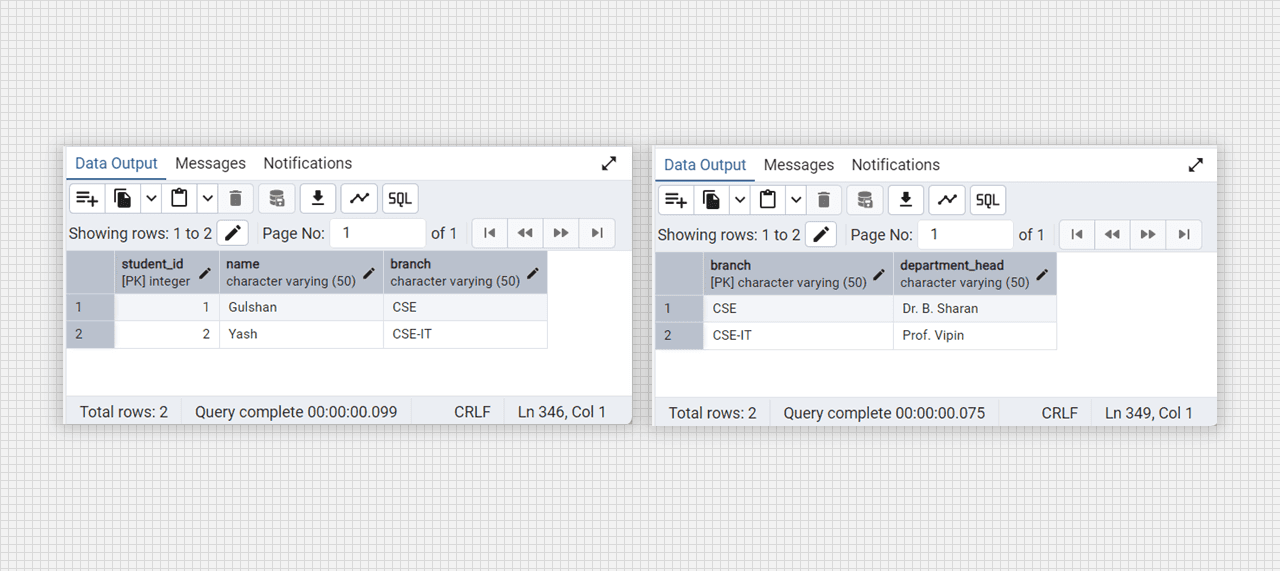Edit student_id column pencil icon
This screenshot has height=571, width=1280.
click(205, 273)
